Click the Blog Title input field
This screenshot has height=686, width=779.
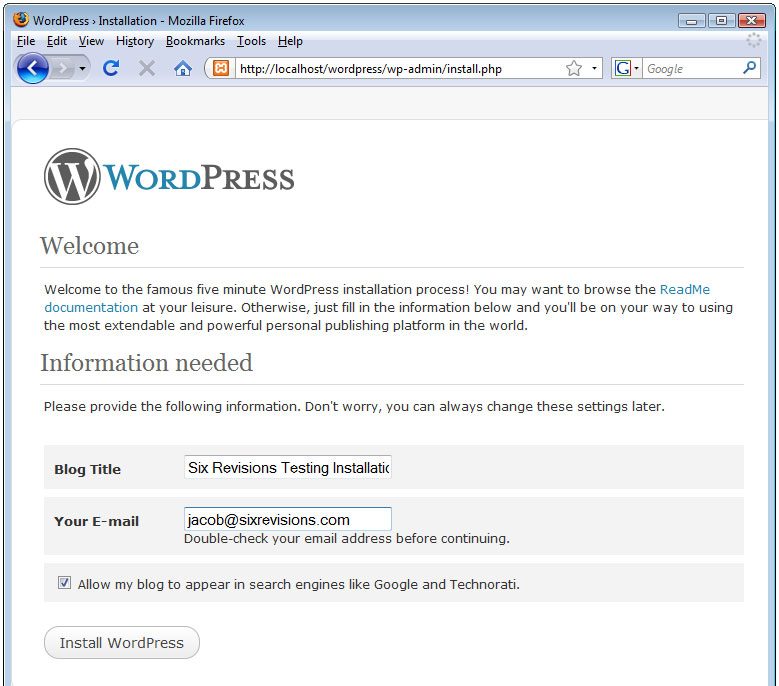coord(288,467)
